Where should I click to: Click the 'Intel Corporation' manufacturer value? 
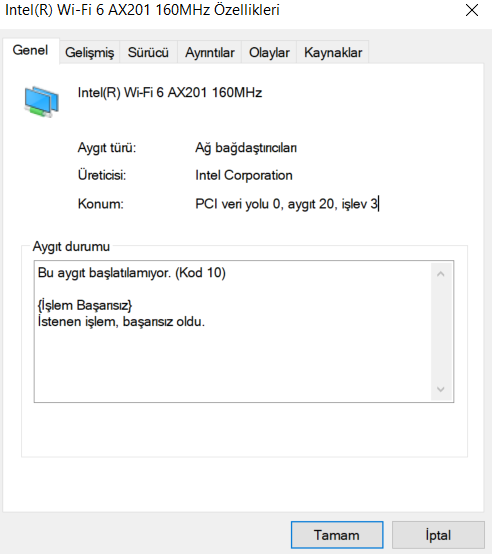(x=244, y=175)
